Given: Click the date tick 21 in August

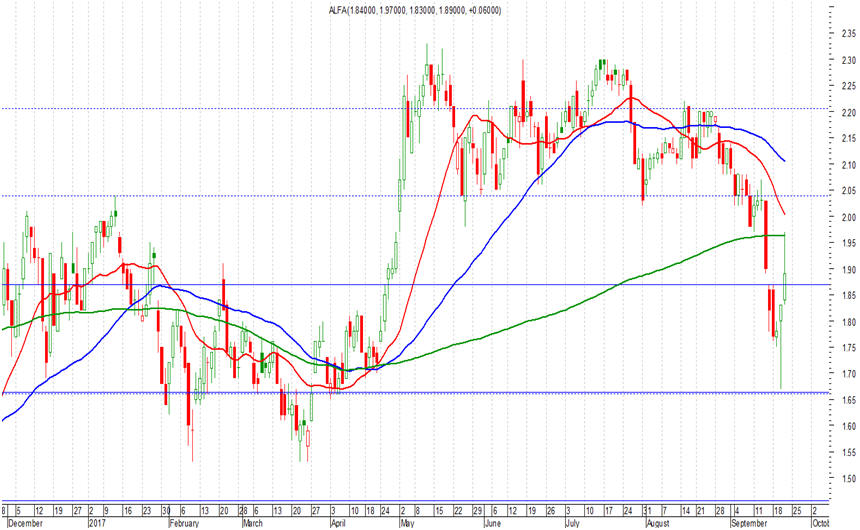Looking at the screenshot, I should 701,511.
